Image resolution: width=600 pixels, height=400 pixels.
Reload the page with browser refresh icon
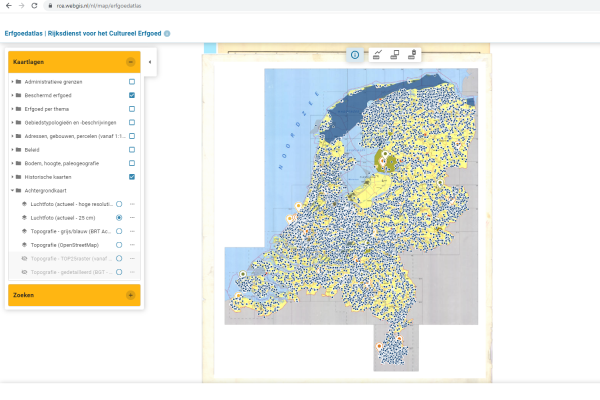click(x=33, y=6)
